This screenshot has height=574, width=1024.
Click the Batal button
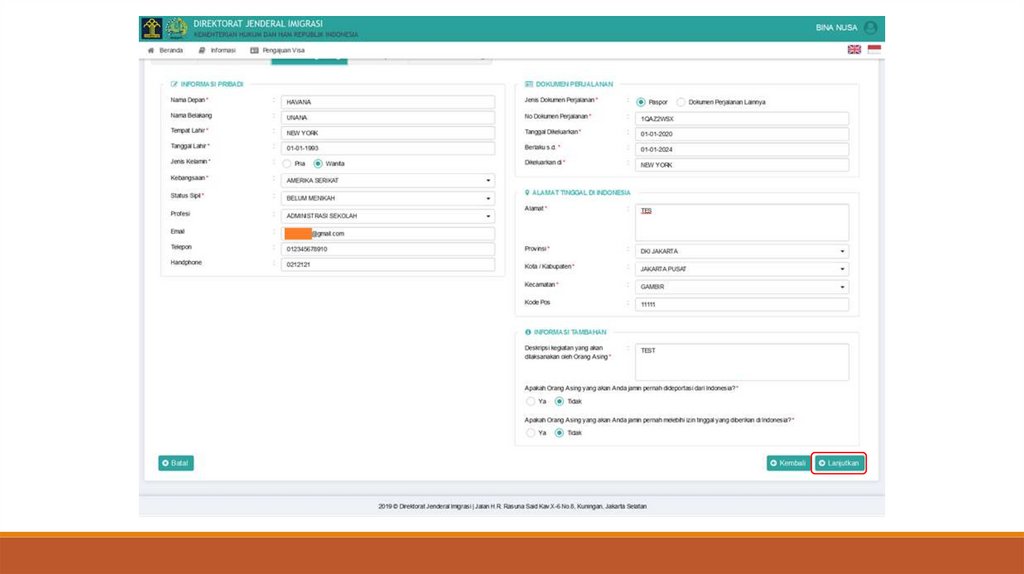click(176, 463)
